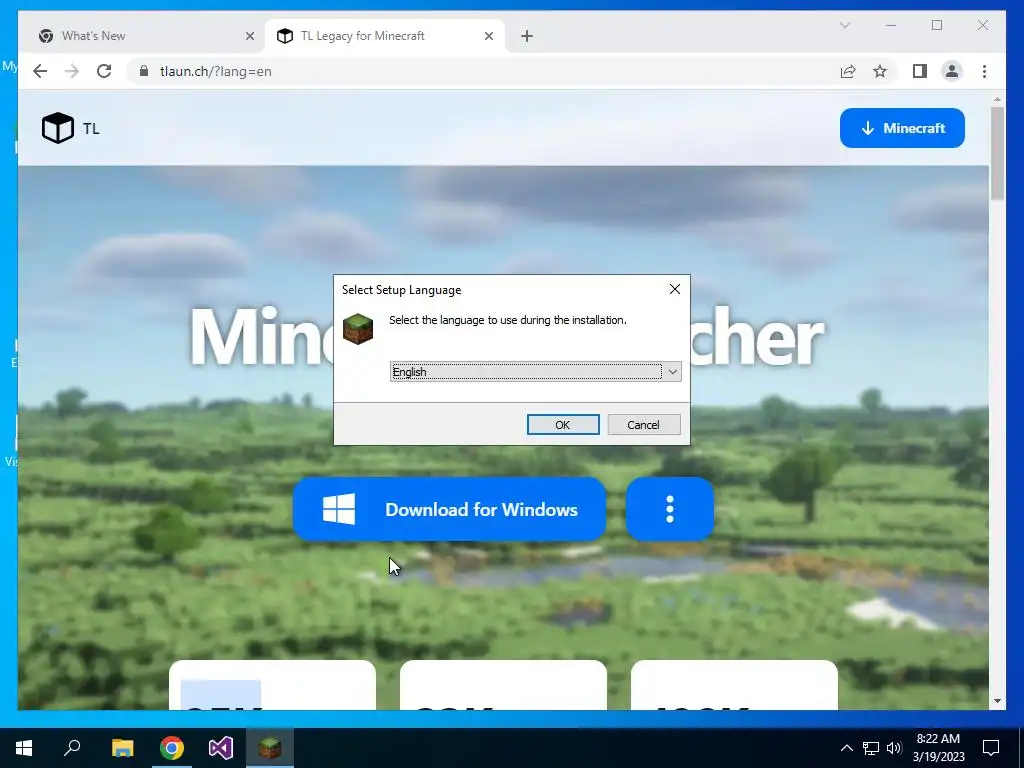Bookmark this page with star icon
The height and width of the screenshot is (768, 1024).
(x=880, y=71)
